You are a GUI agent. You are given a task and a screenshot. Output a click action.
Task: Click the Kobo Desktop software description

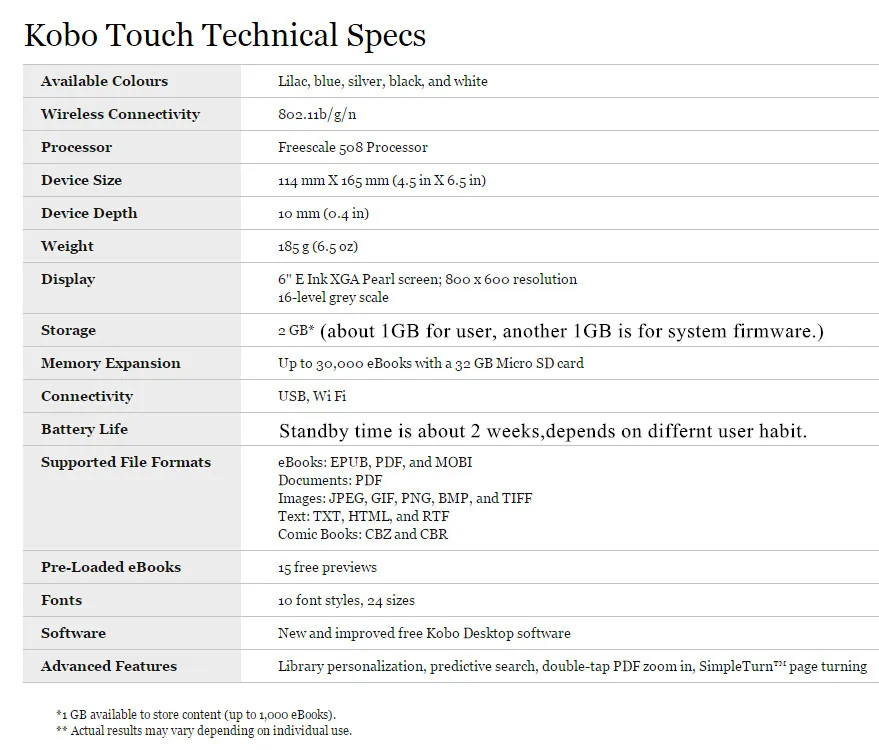click(424, 633)
